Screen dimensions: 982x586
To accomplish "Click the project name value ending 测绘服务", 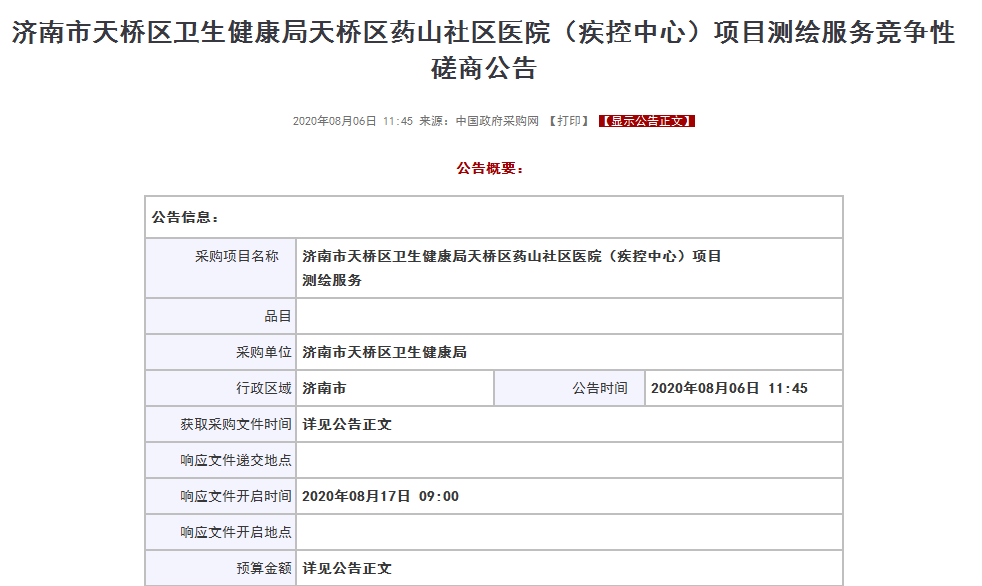I will (x=512, y=268).
